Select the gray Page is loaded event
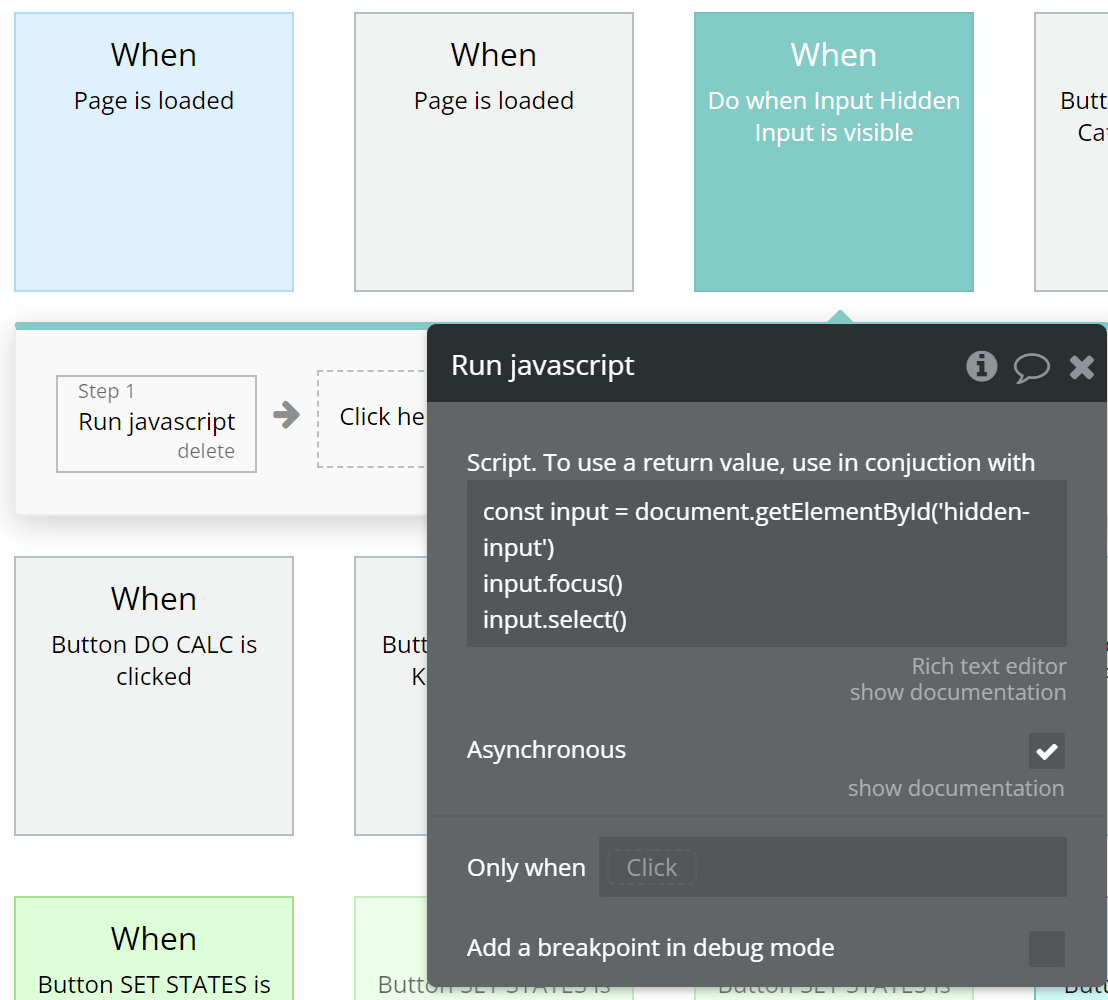 [494, 152]
